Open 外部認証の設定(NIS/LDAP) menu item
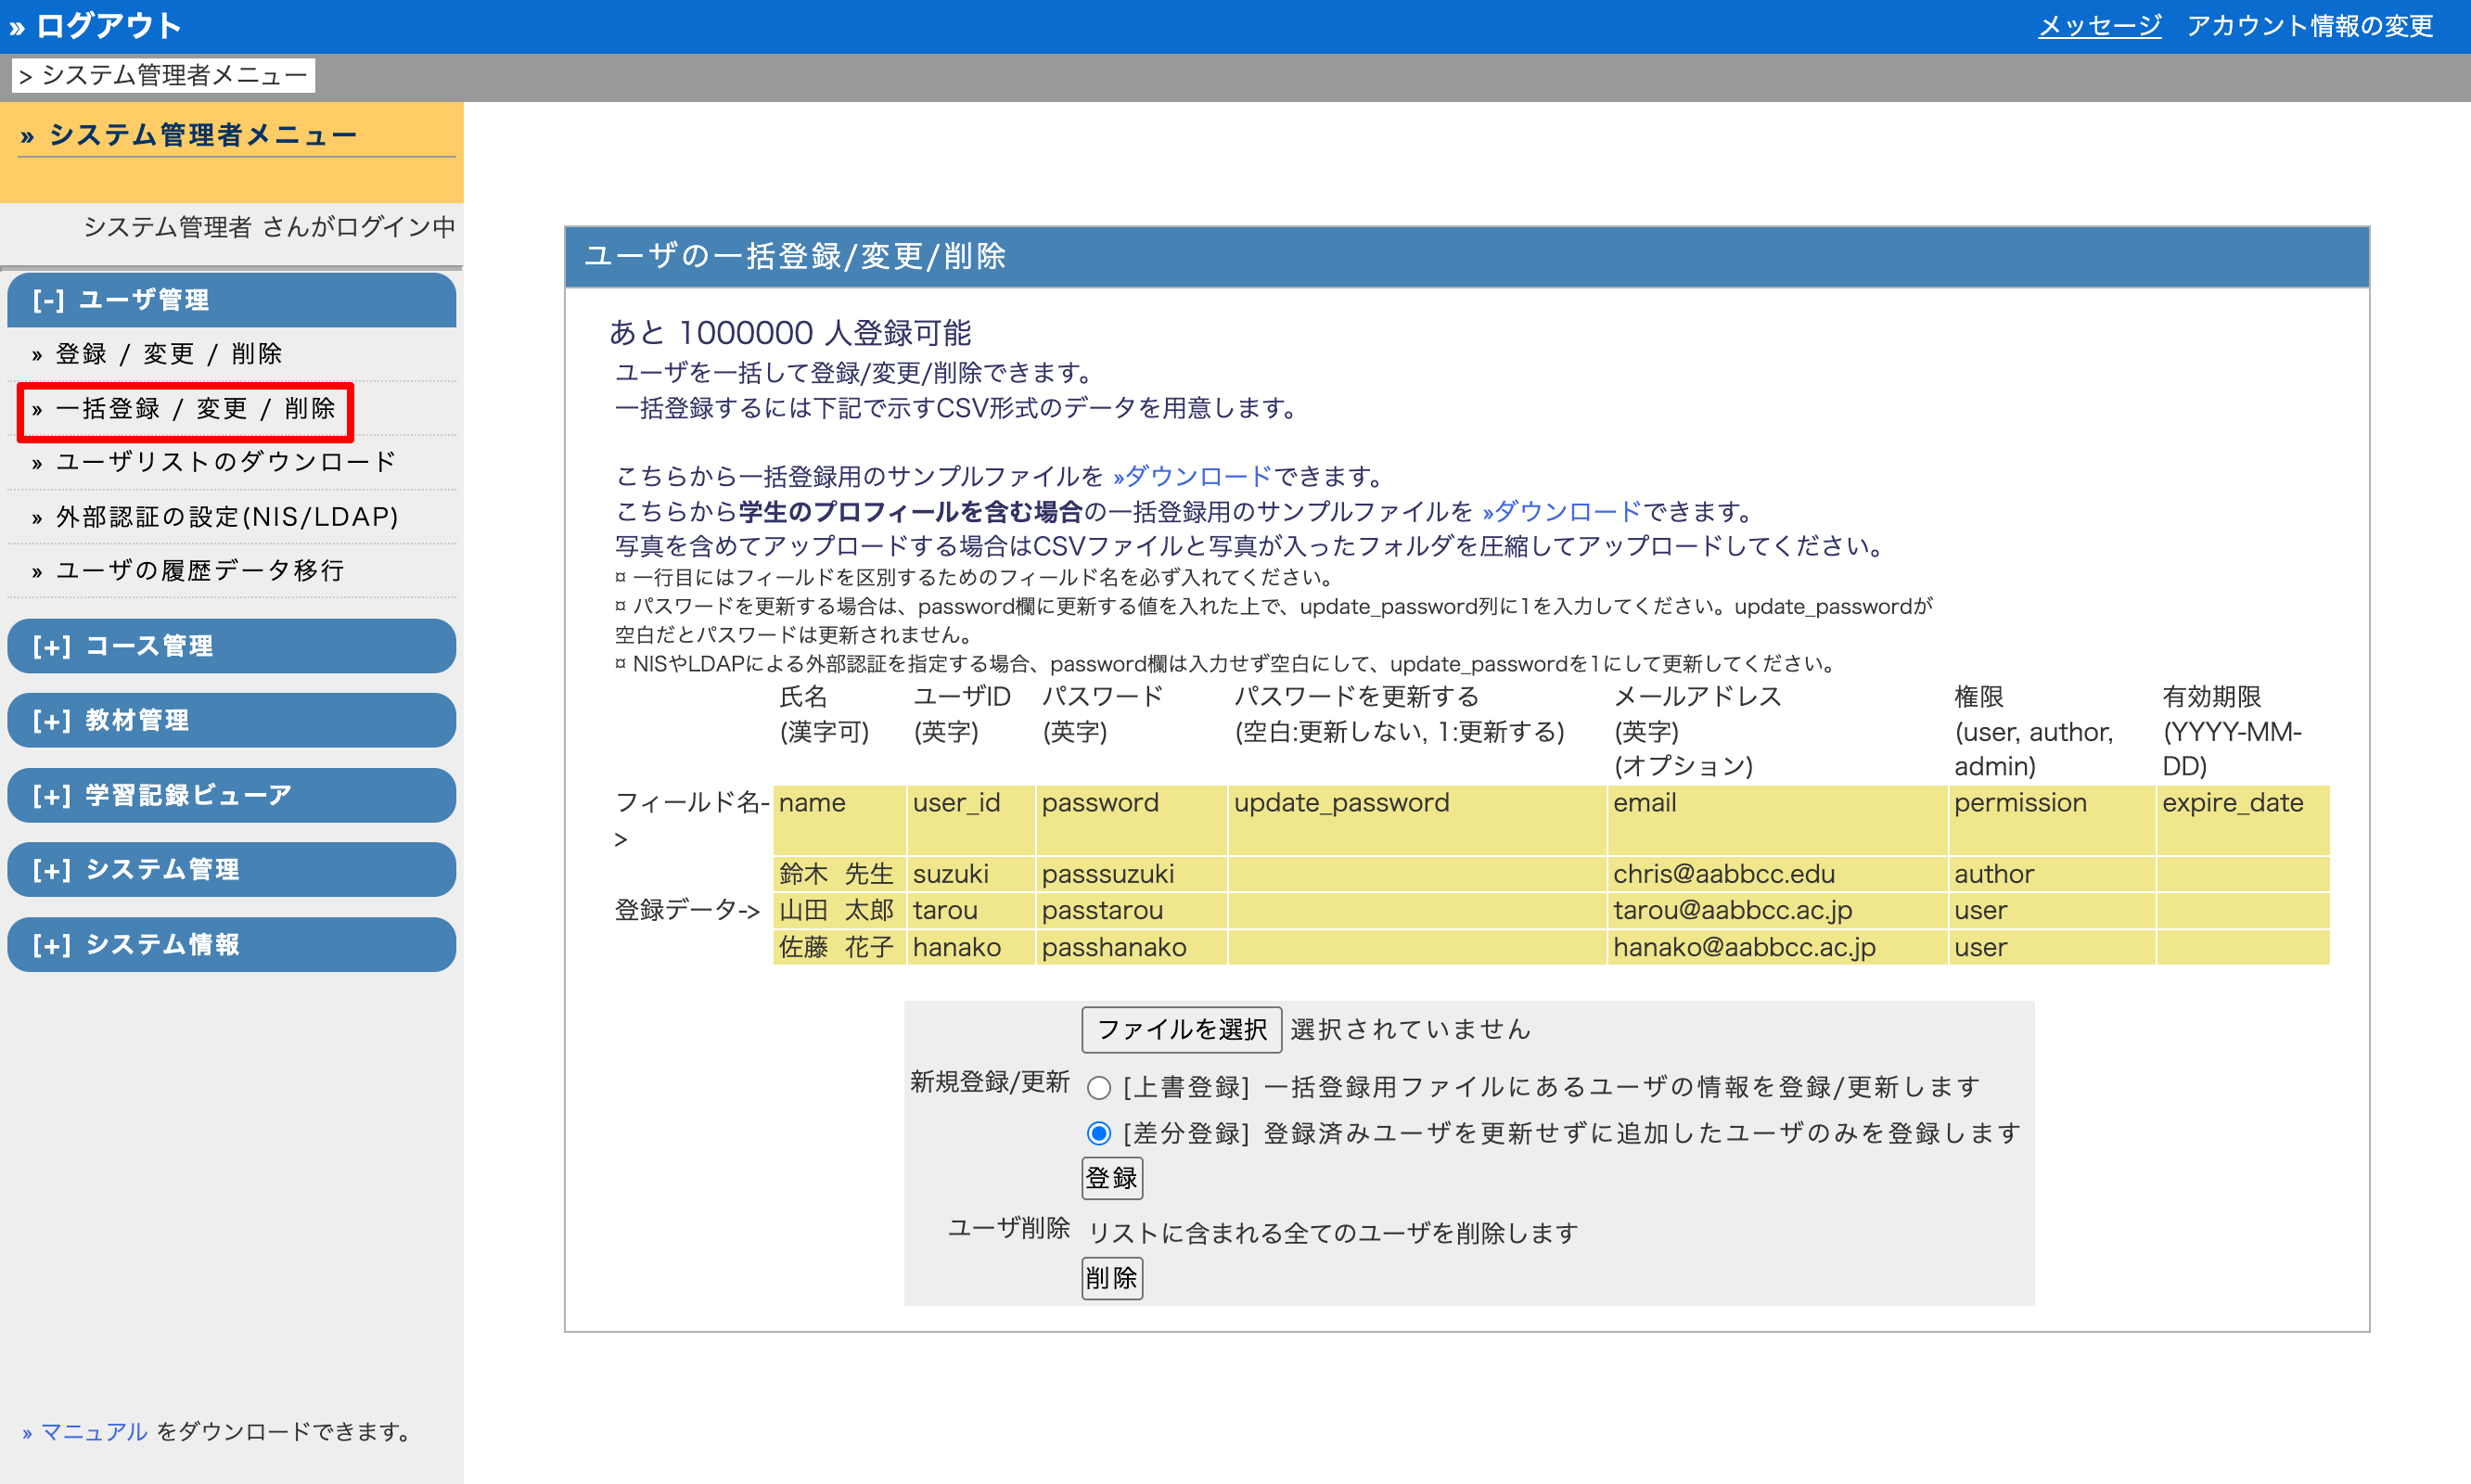The width and height of the screenshot is (2471, 1484). click(x=227, y=517)
